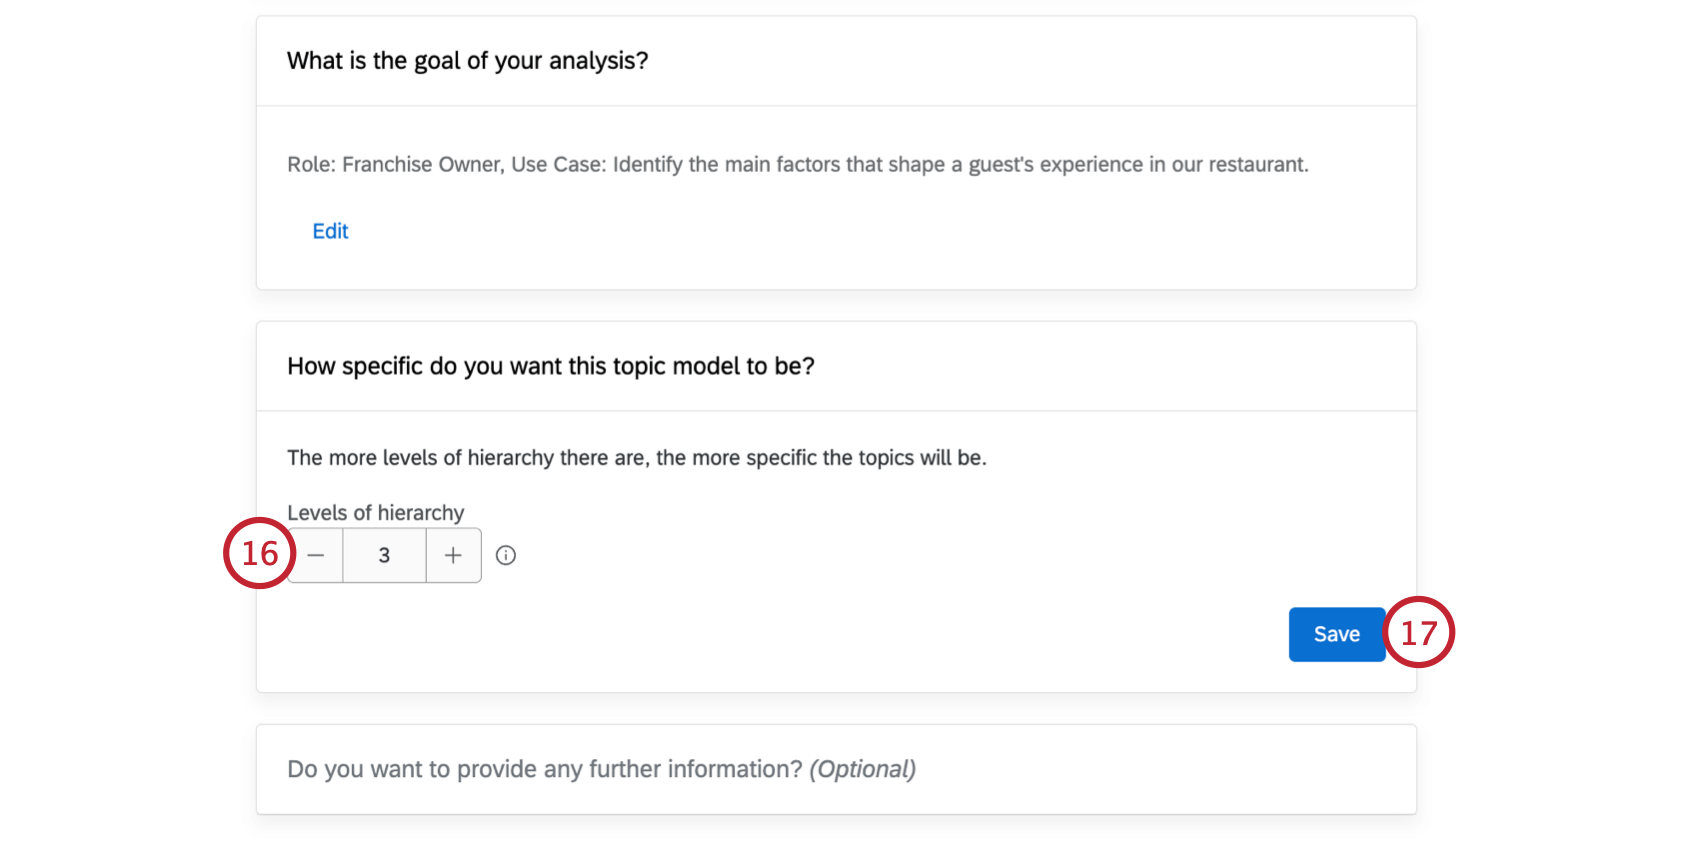Click the info icon beside hierarchy stepper
The height and width of the screenshot is (850, 1700).
[x=506, y=556]
